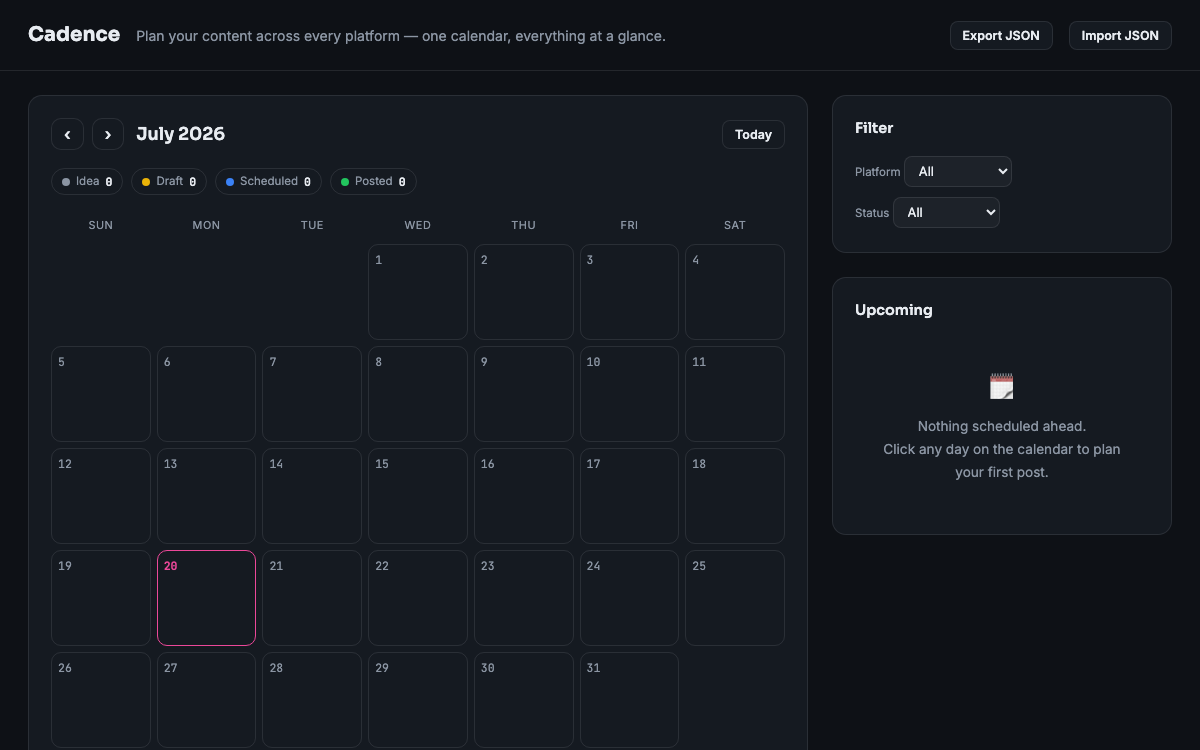This screenshot has width=1200, height=750.
Task: Click the Filter panel heading
Action: pos(874,128)
